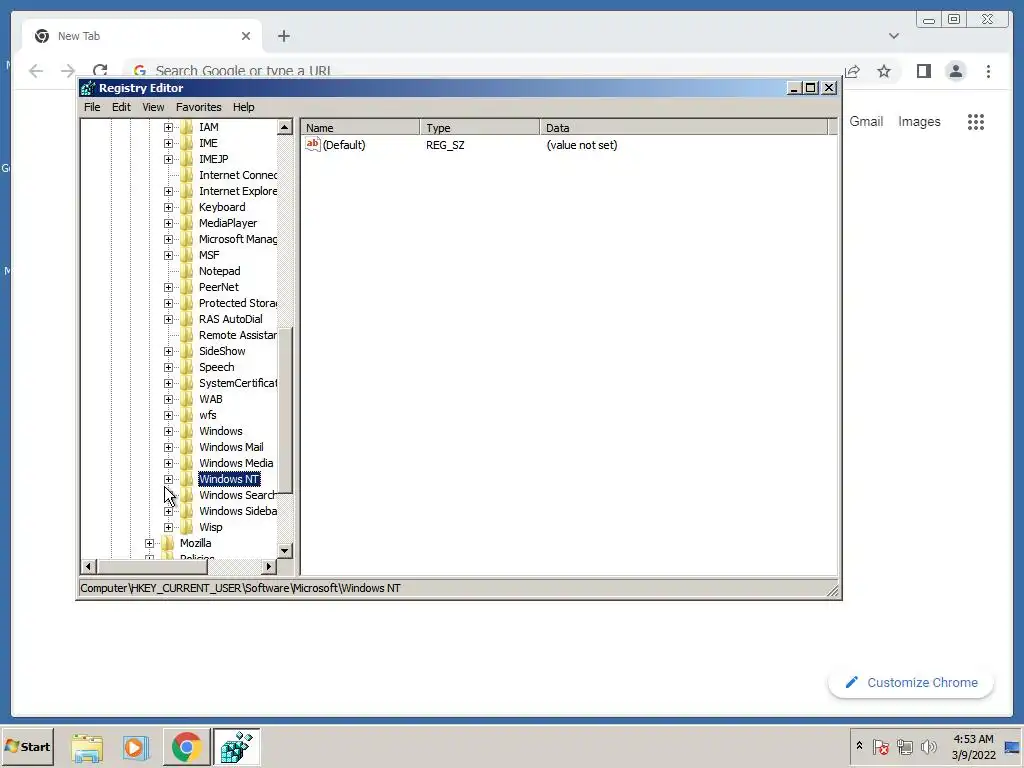
Task: Open Chrome side panel icon
Action: coord(923,71)
